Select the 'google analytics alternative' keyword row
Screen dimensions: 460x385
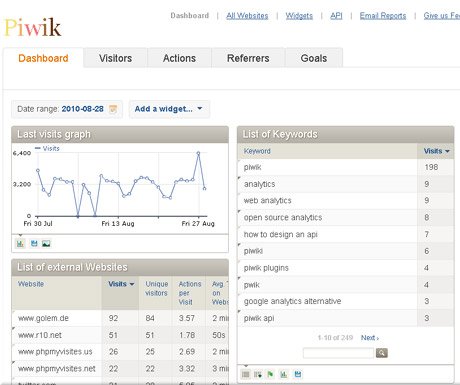click(x=345, y=301)
